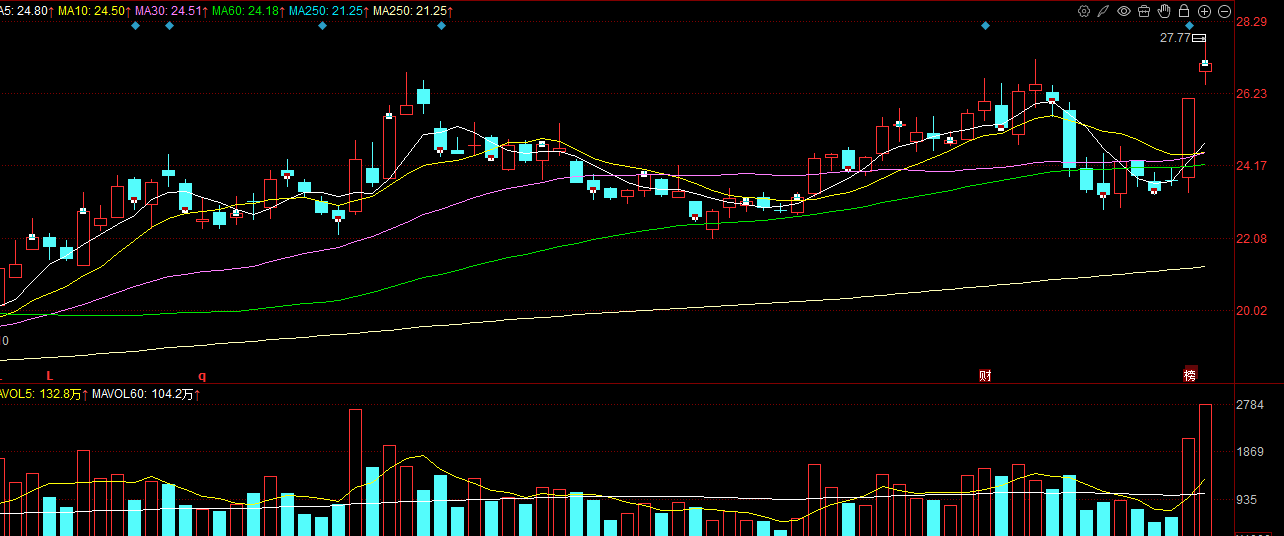The image size is (1284, 536).
Task: Click the 24.17 price axis label
Action: 1252,165
